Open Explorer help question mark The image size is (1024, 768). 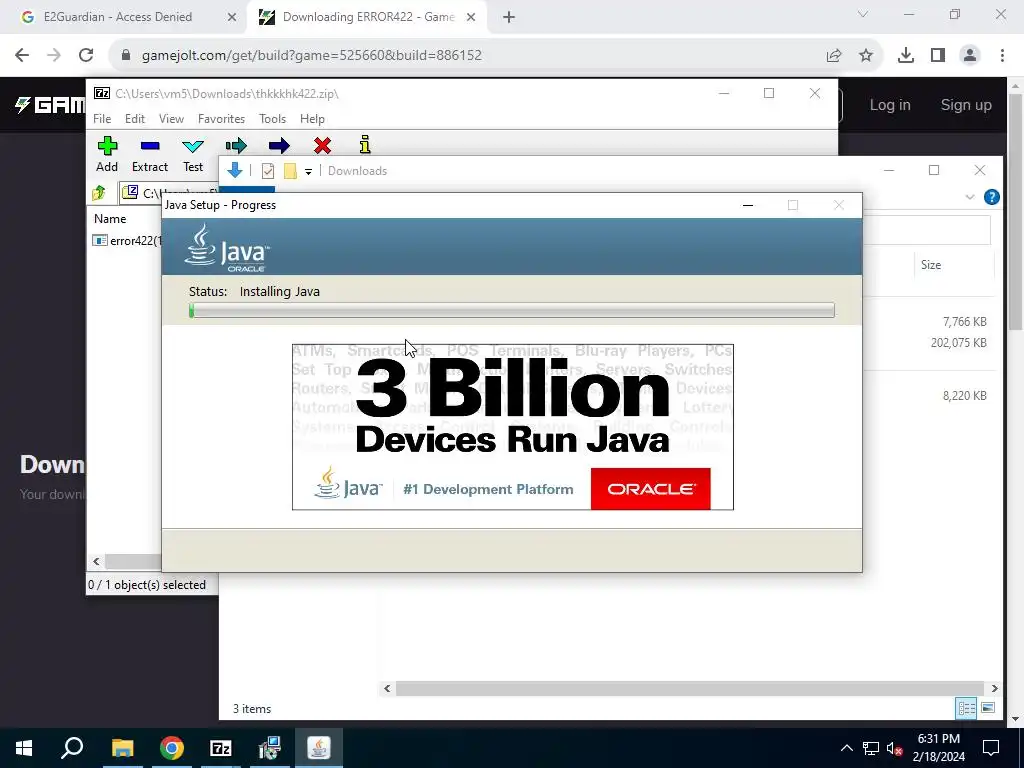tap(991, 197)
